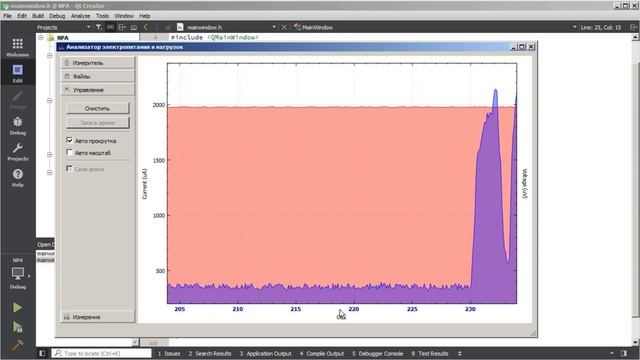
Task: Open Design mode in the sidebar
Action: pyautogui.click(x=18, y=100)
